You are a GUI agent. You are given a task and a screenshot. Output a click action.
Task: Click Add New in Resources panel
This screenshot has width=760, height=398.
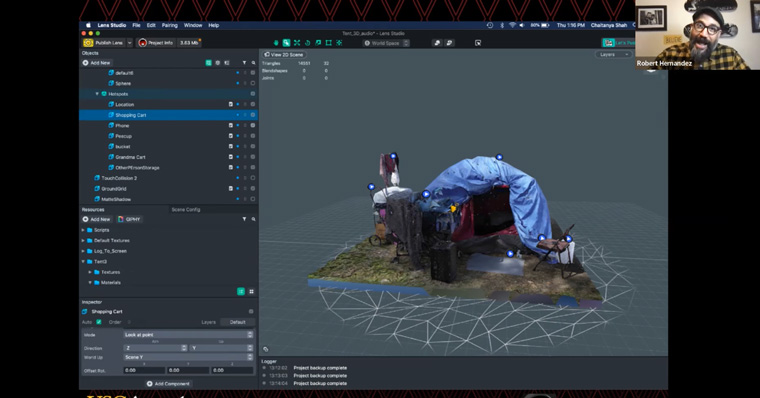pos(96,219)
